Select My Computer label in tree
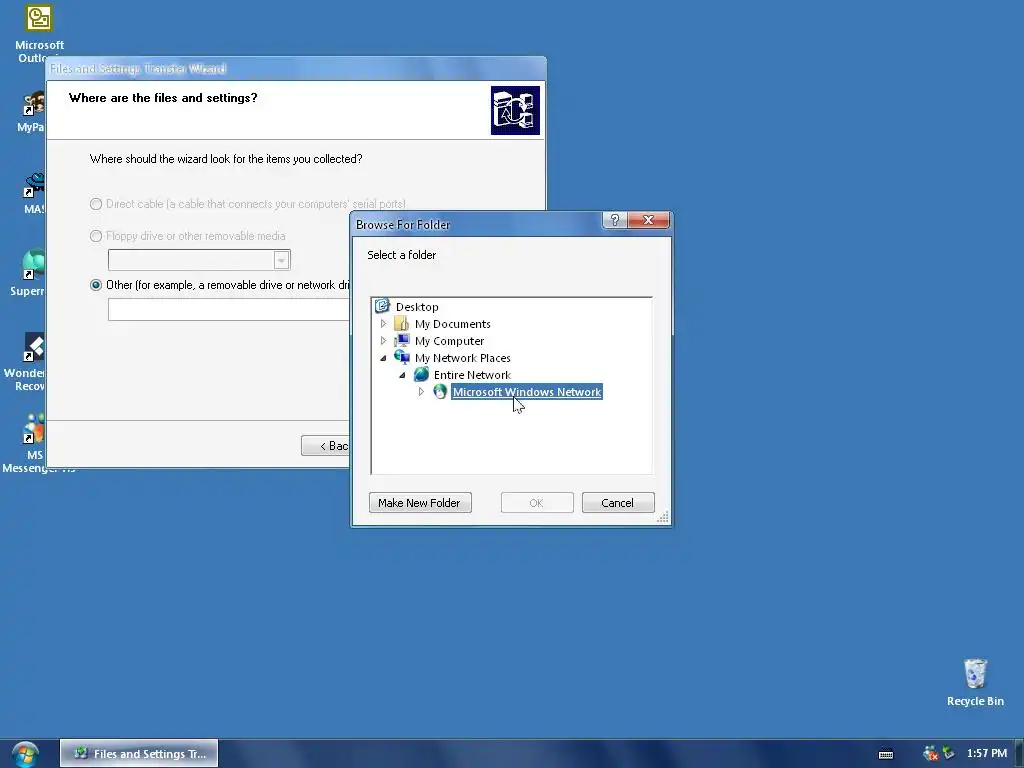 click(x=449, y=341)
